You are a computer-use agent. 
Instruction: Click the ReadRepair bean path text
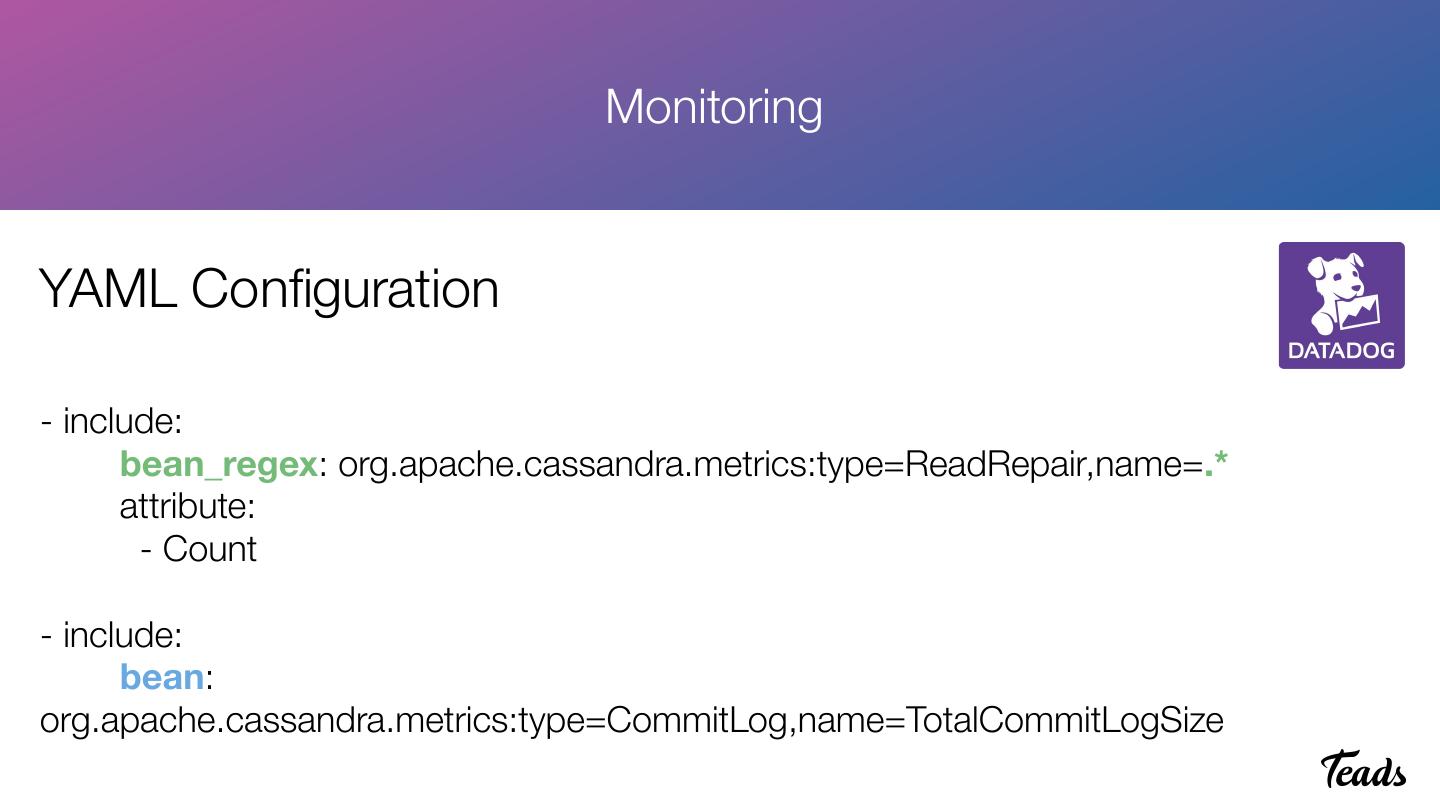770,464
